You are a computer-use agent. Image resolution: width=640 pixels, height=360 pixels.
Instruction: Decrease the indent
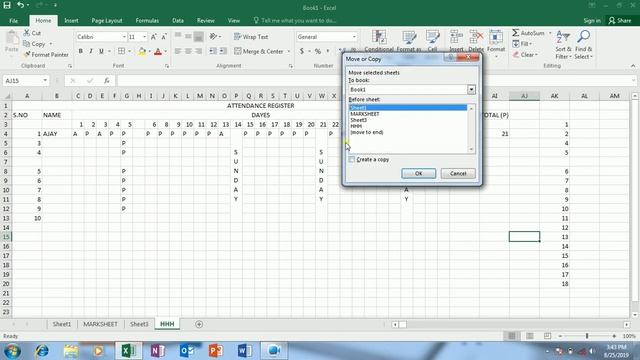click(x=213, y=51)
